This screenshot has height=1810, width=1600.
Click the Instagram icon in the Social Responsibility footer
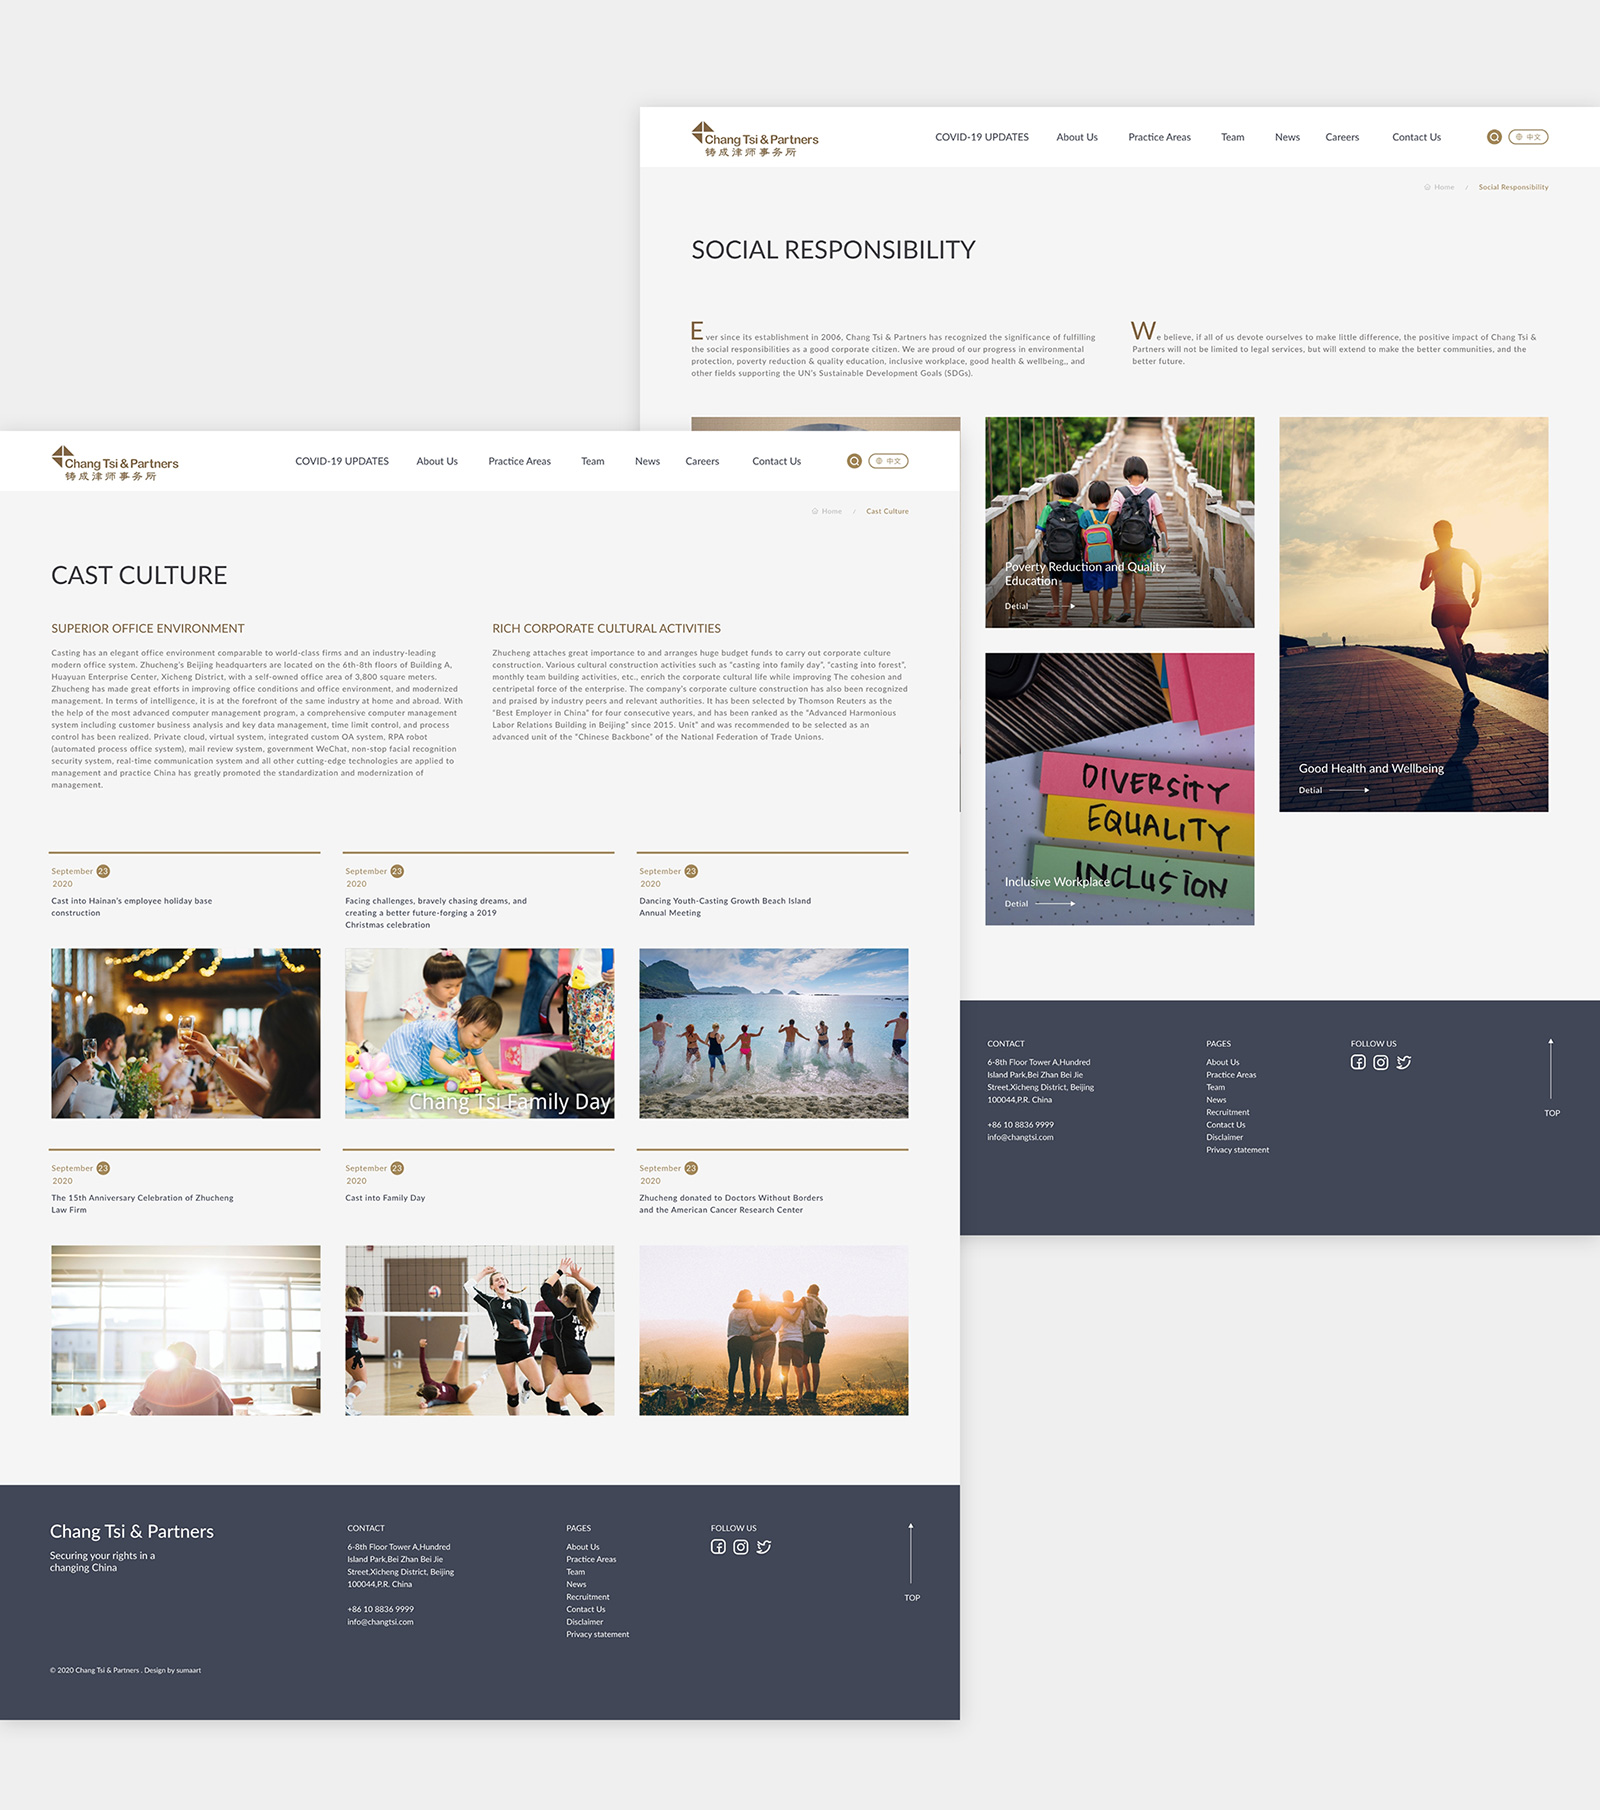[x=1381, y=1062]
